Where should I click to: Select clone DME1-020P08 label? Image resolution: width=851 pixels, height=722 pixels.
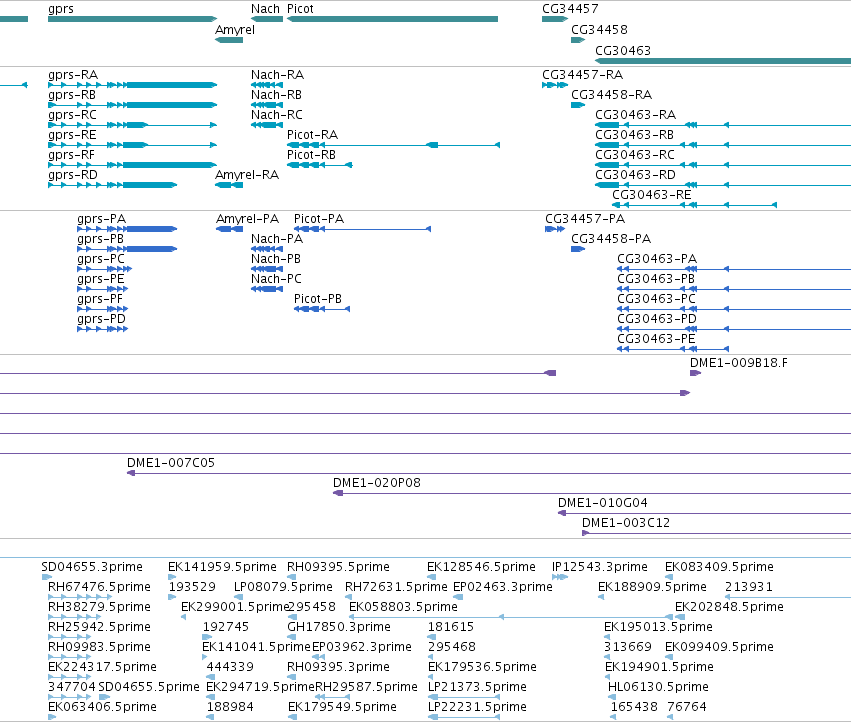(x=377, y=483)
